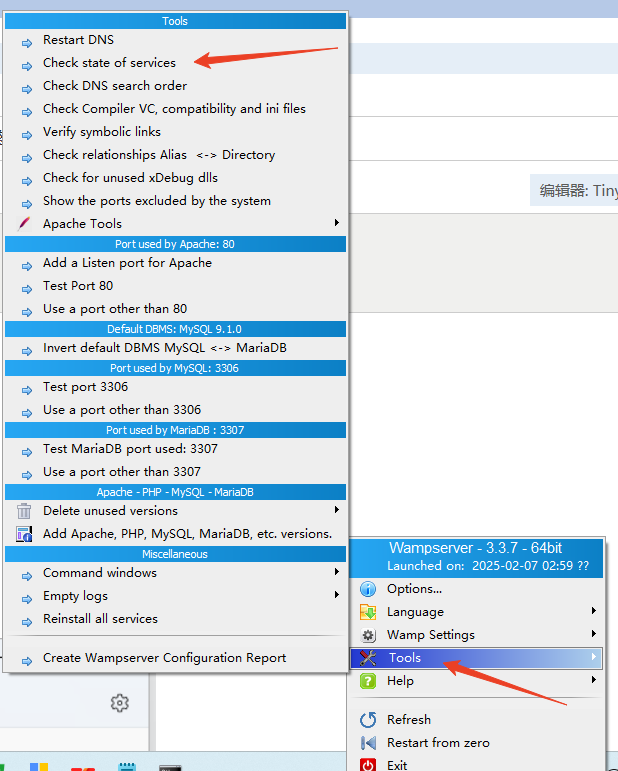The image size is (618, 771).
Task: Select Reinstall all services
Action: tap(176, 619)
